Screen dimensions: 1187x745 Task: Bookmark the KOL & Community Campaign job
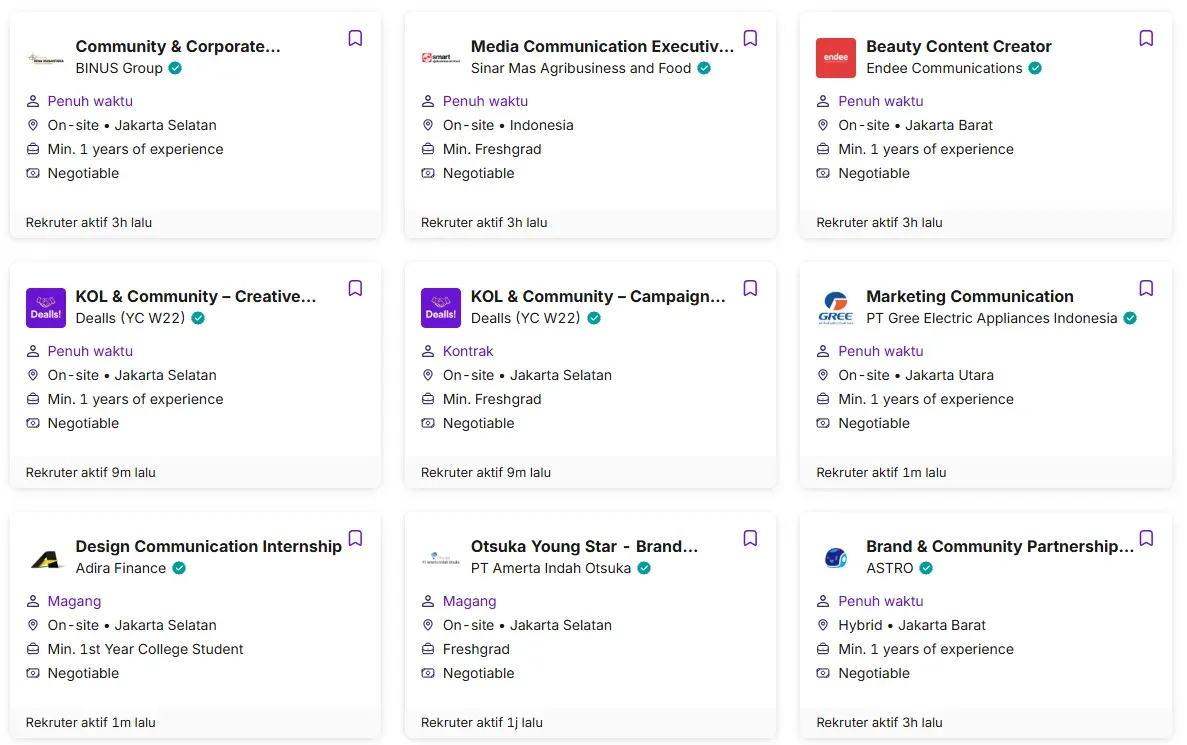pyautogui.click(x=750, y=289)
